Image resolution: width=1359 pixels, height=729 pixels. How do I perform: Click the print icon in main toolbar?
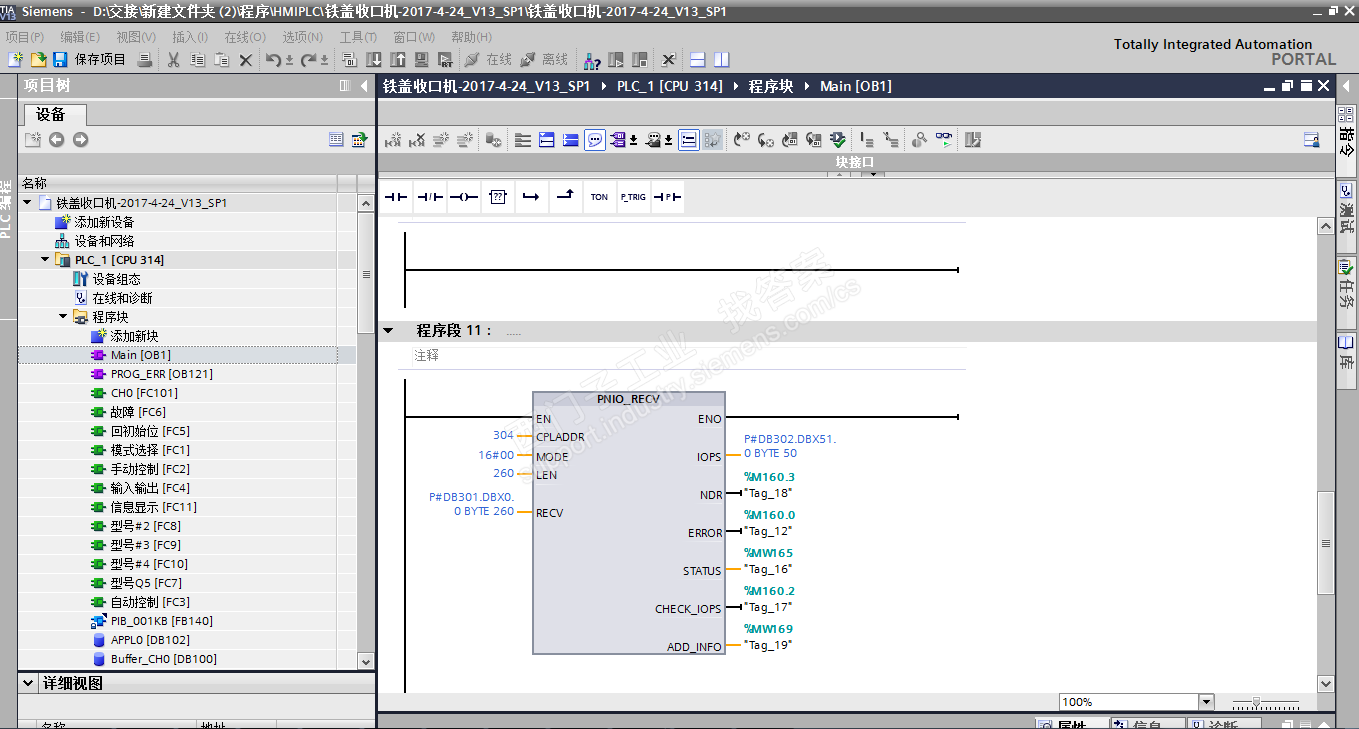[x=145, y=60]
